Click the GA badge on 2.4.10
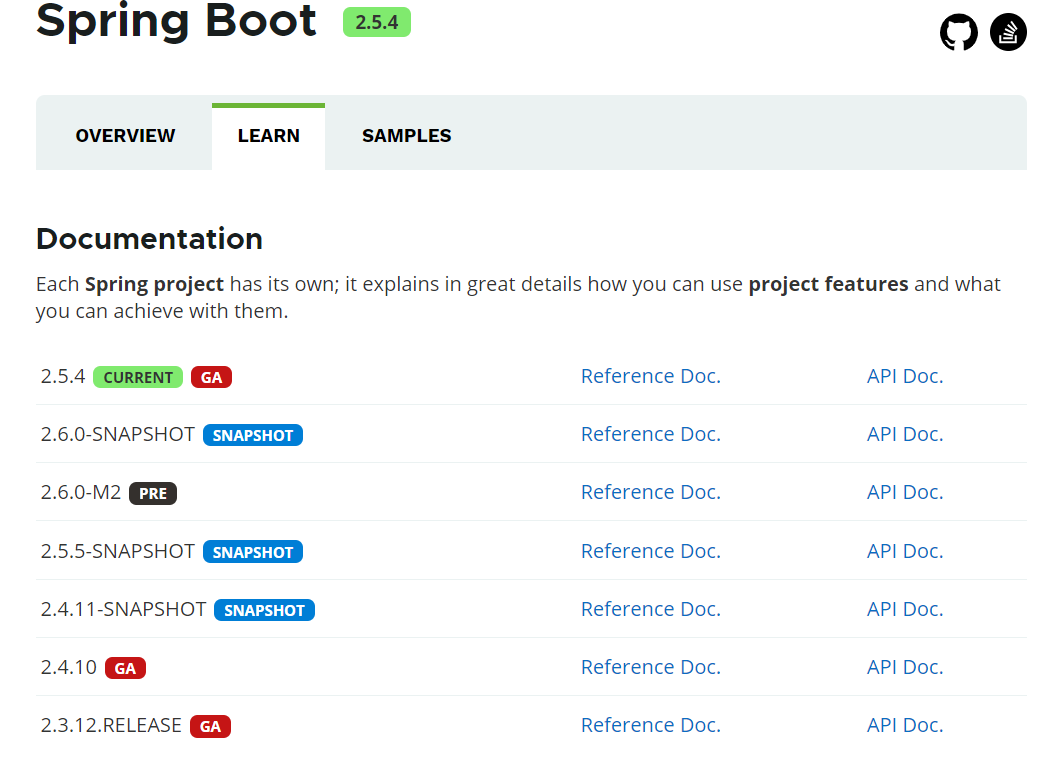 pos(125,668)
